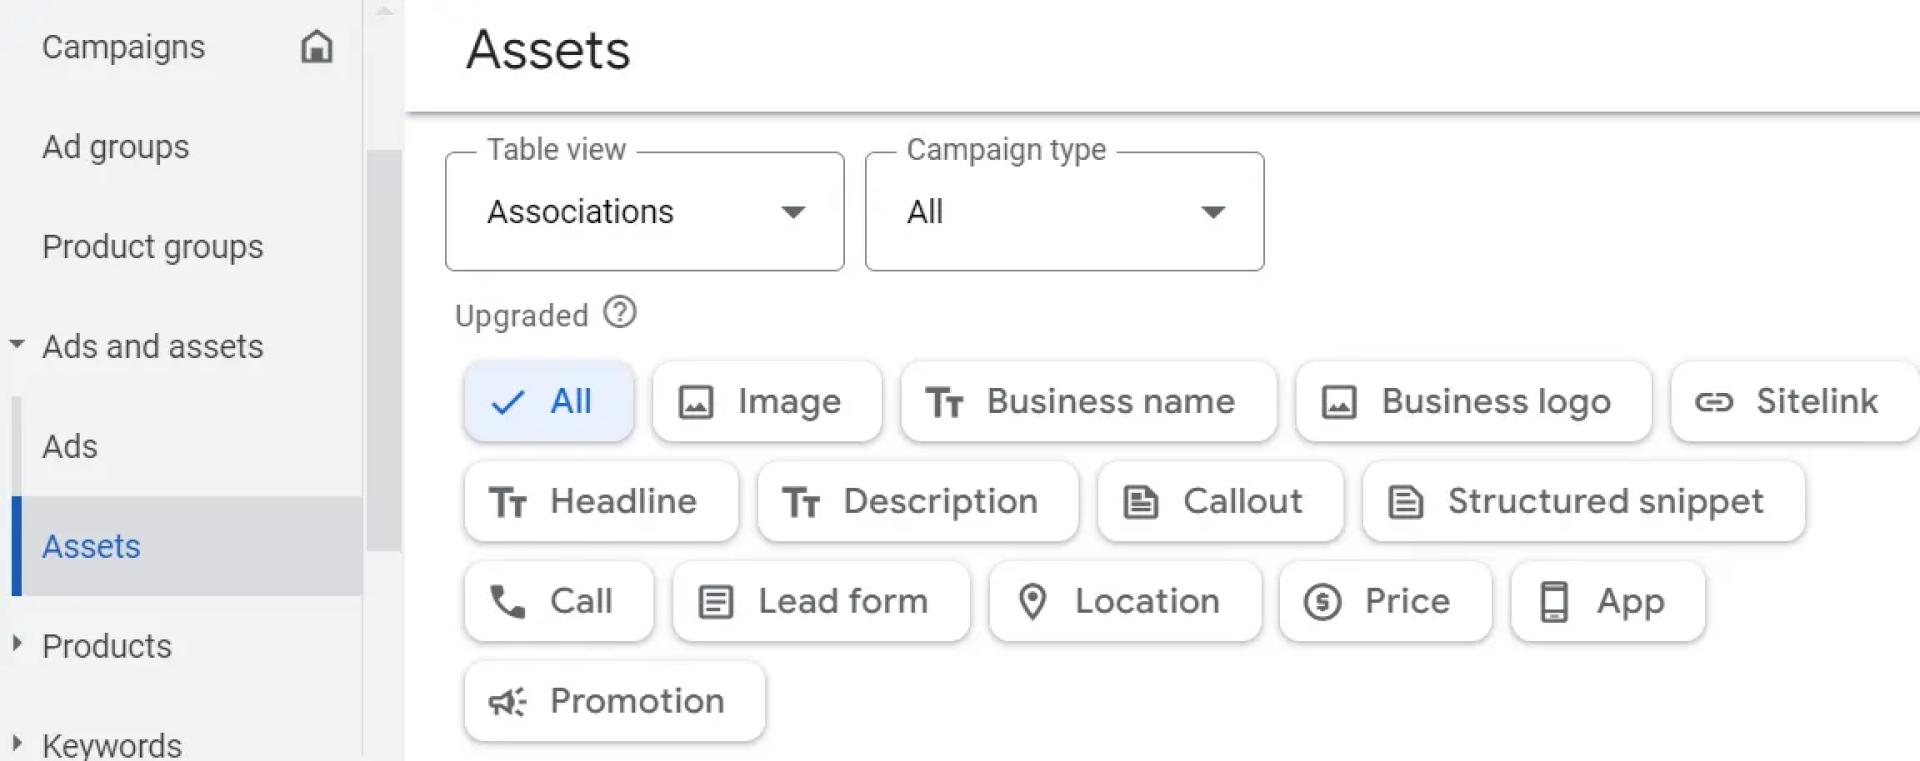Choose the Price asset chip
The height and width of the screenshot is (761, 1920).
1385,601
